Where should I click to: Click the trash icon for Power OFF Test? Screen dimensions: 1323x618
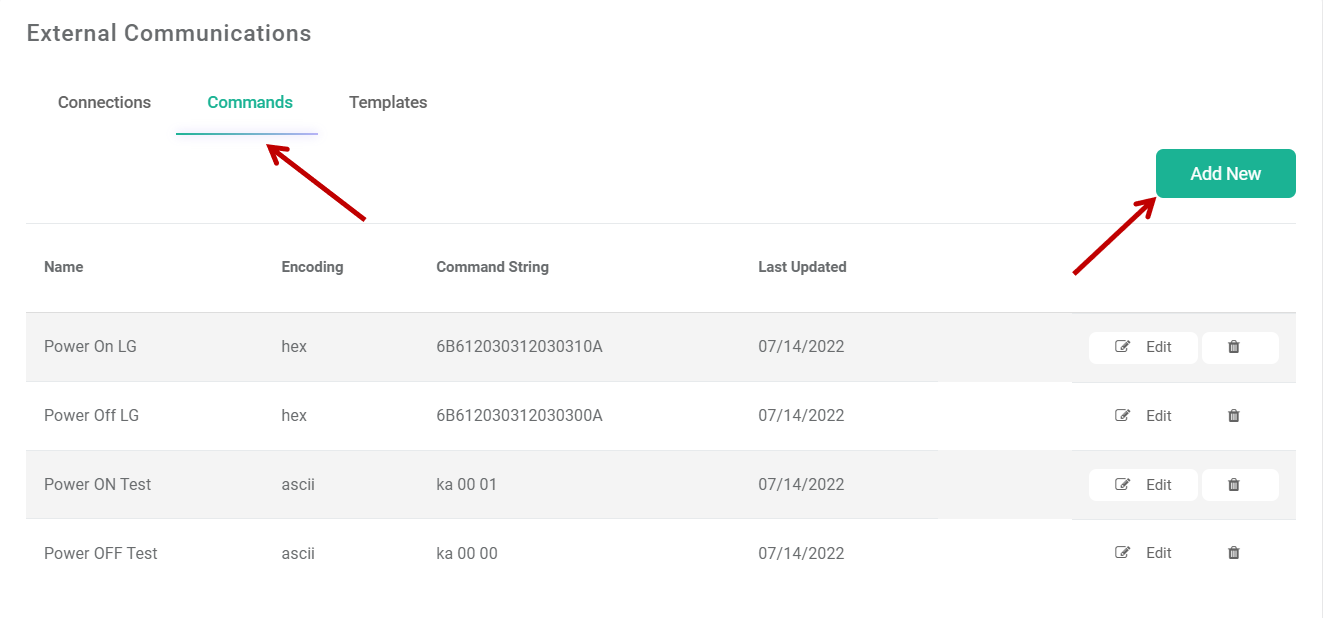coord(1233,552)
